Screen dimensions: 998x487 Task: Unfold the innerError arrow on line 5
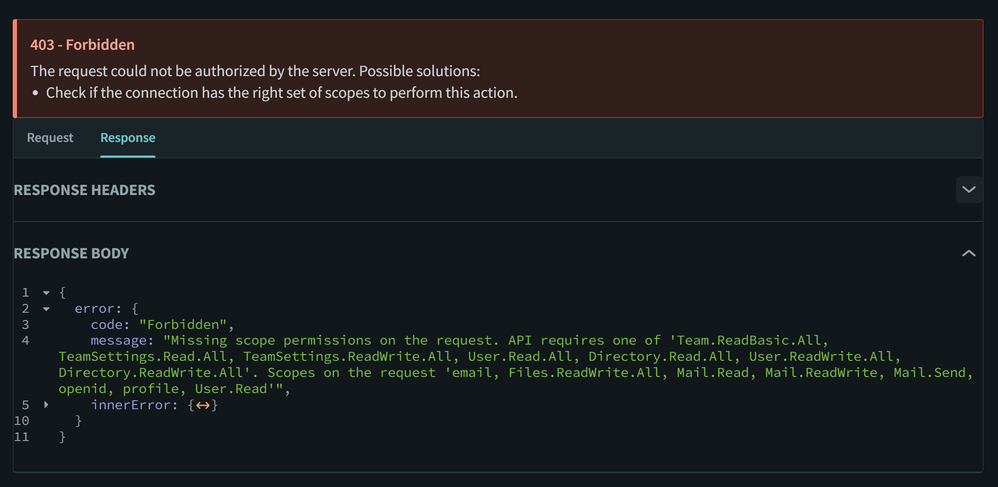point(46,405)
